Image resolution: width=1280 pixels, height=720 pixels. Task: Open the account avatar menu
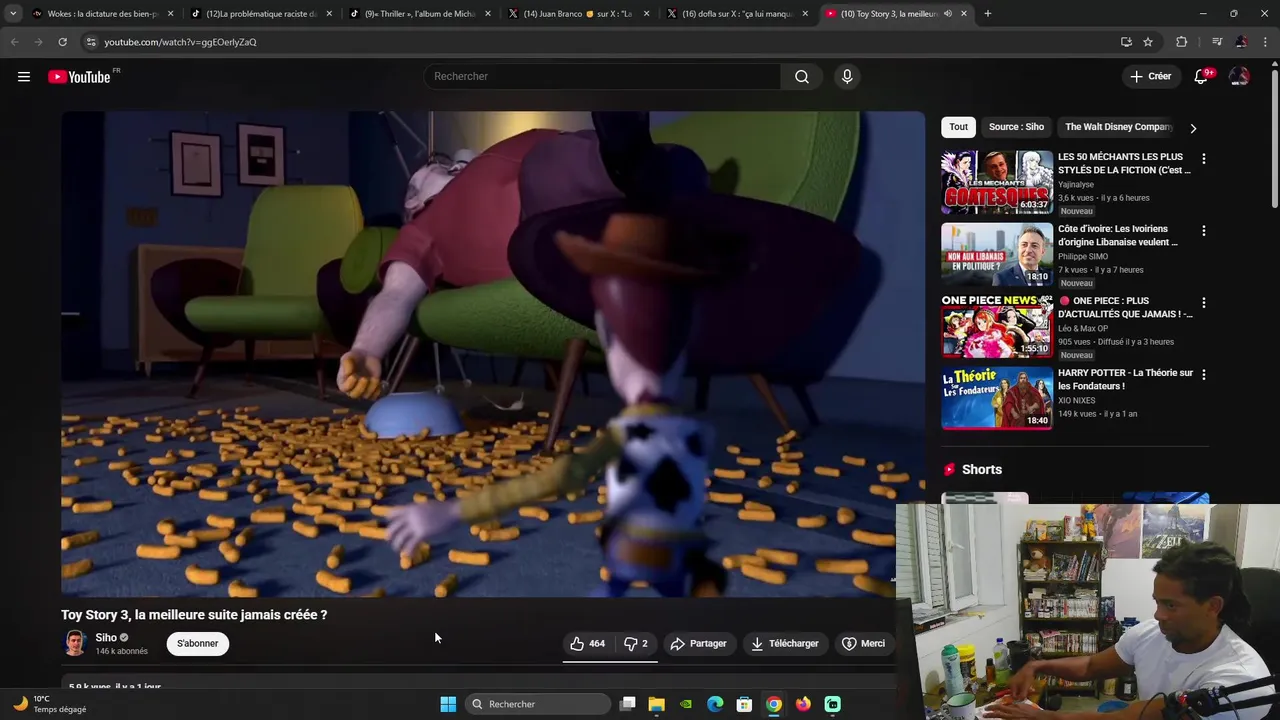[1239, 77]
